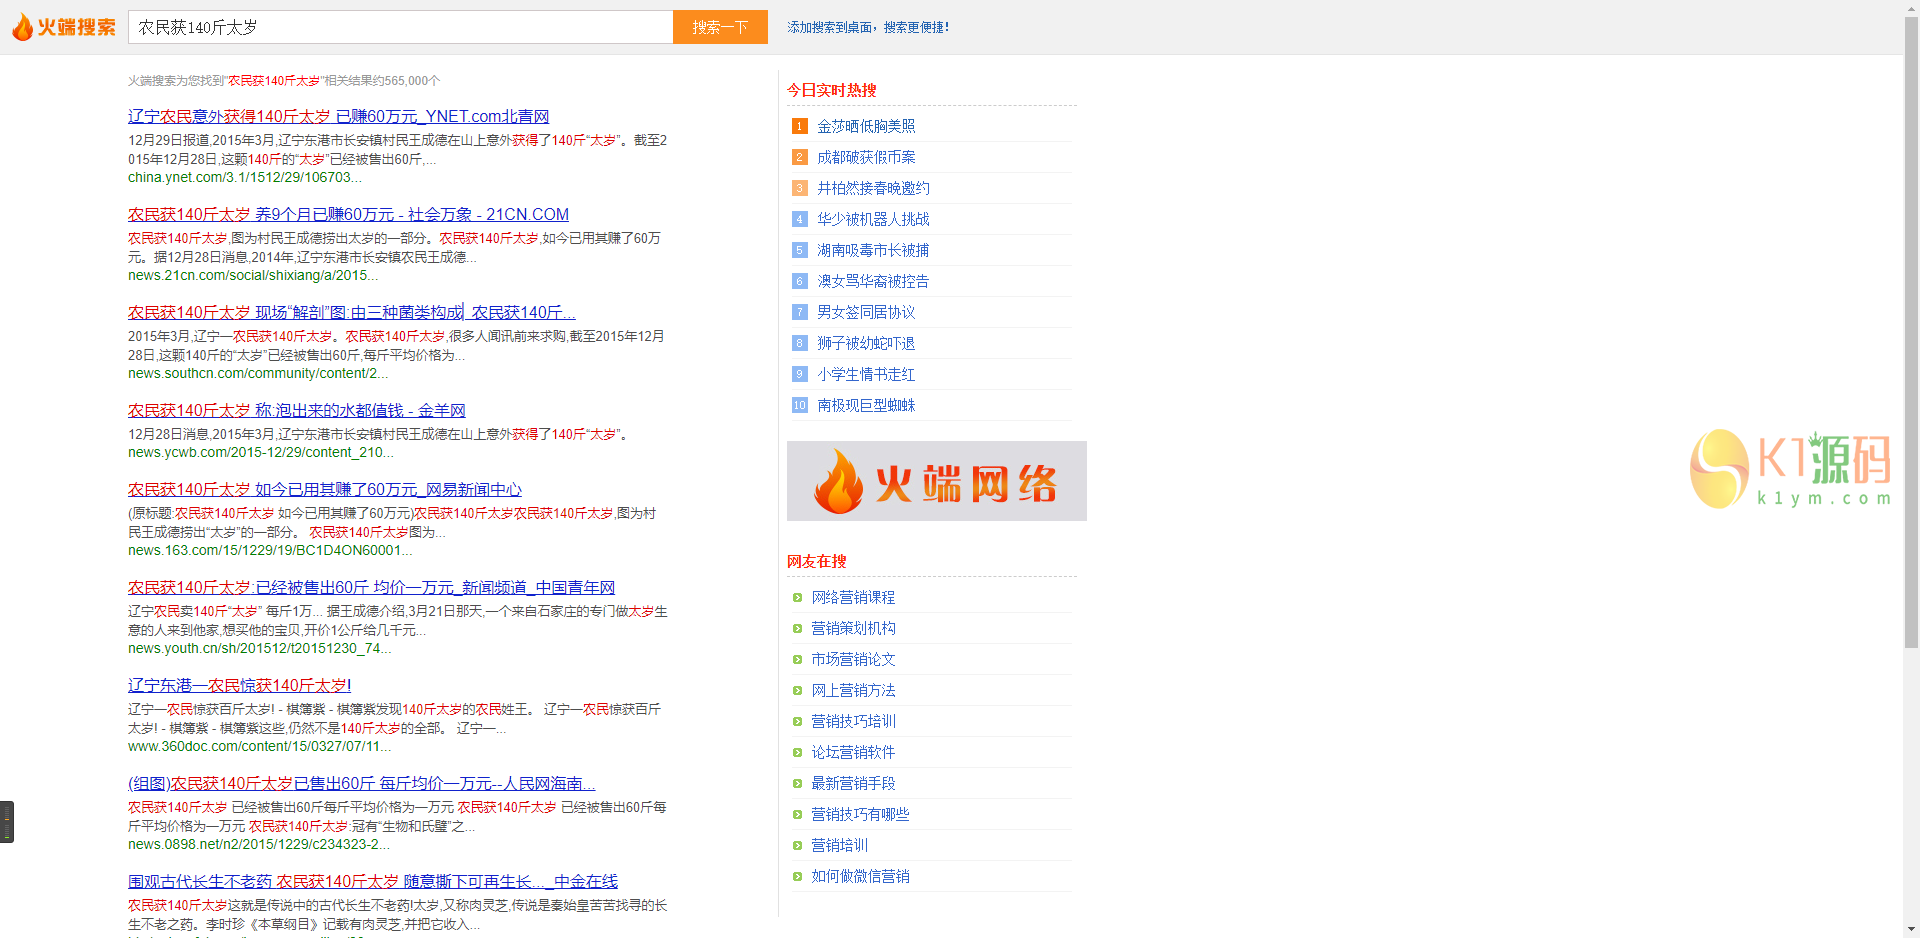
Task: Open the 添加搜索到桌面 link
Action: [868, 27]
